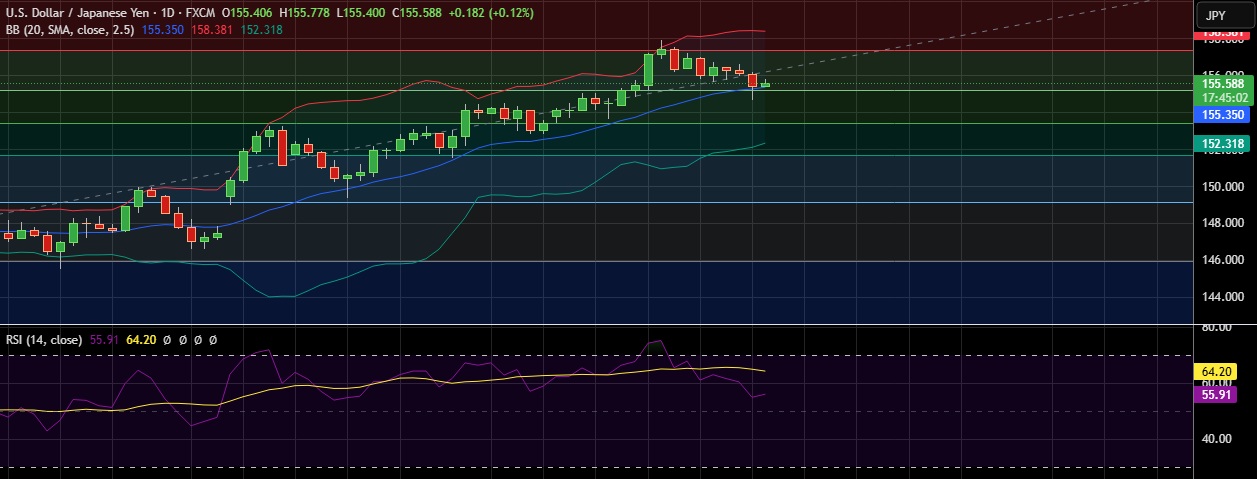This screenshot has height=479, width=1257.
Task: Click the teal BB lower value in legend
Action: click(x=262, y=30)
